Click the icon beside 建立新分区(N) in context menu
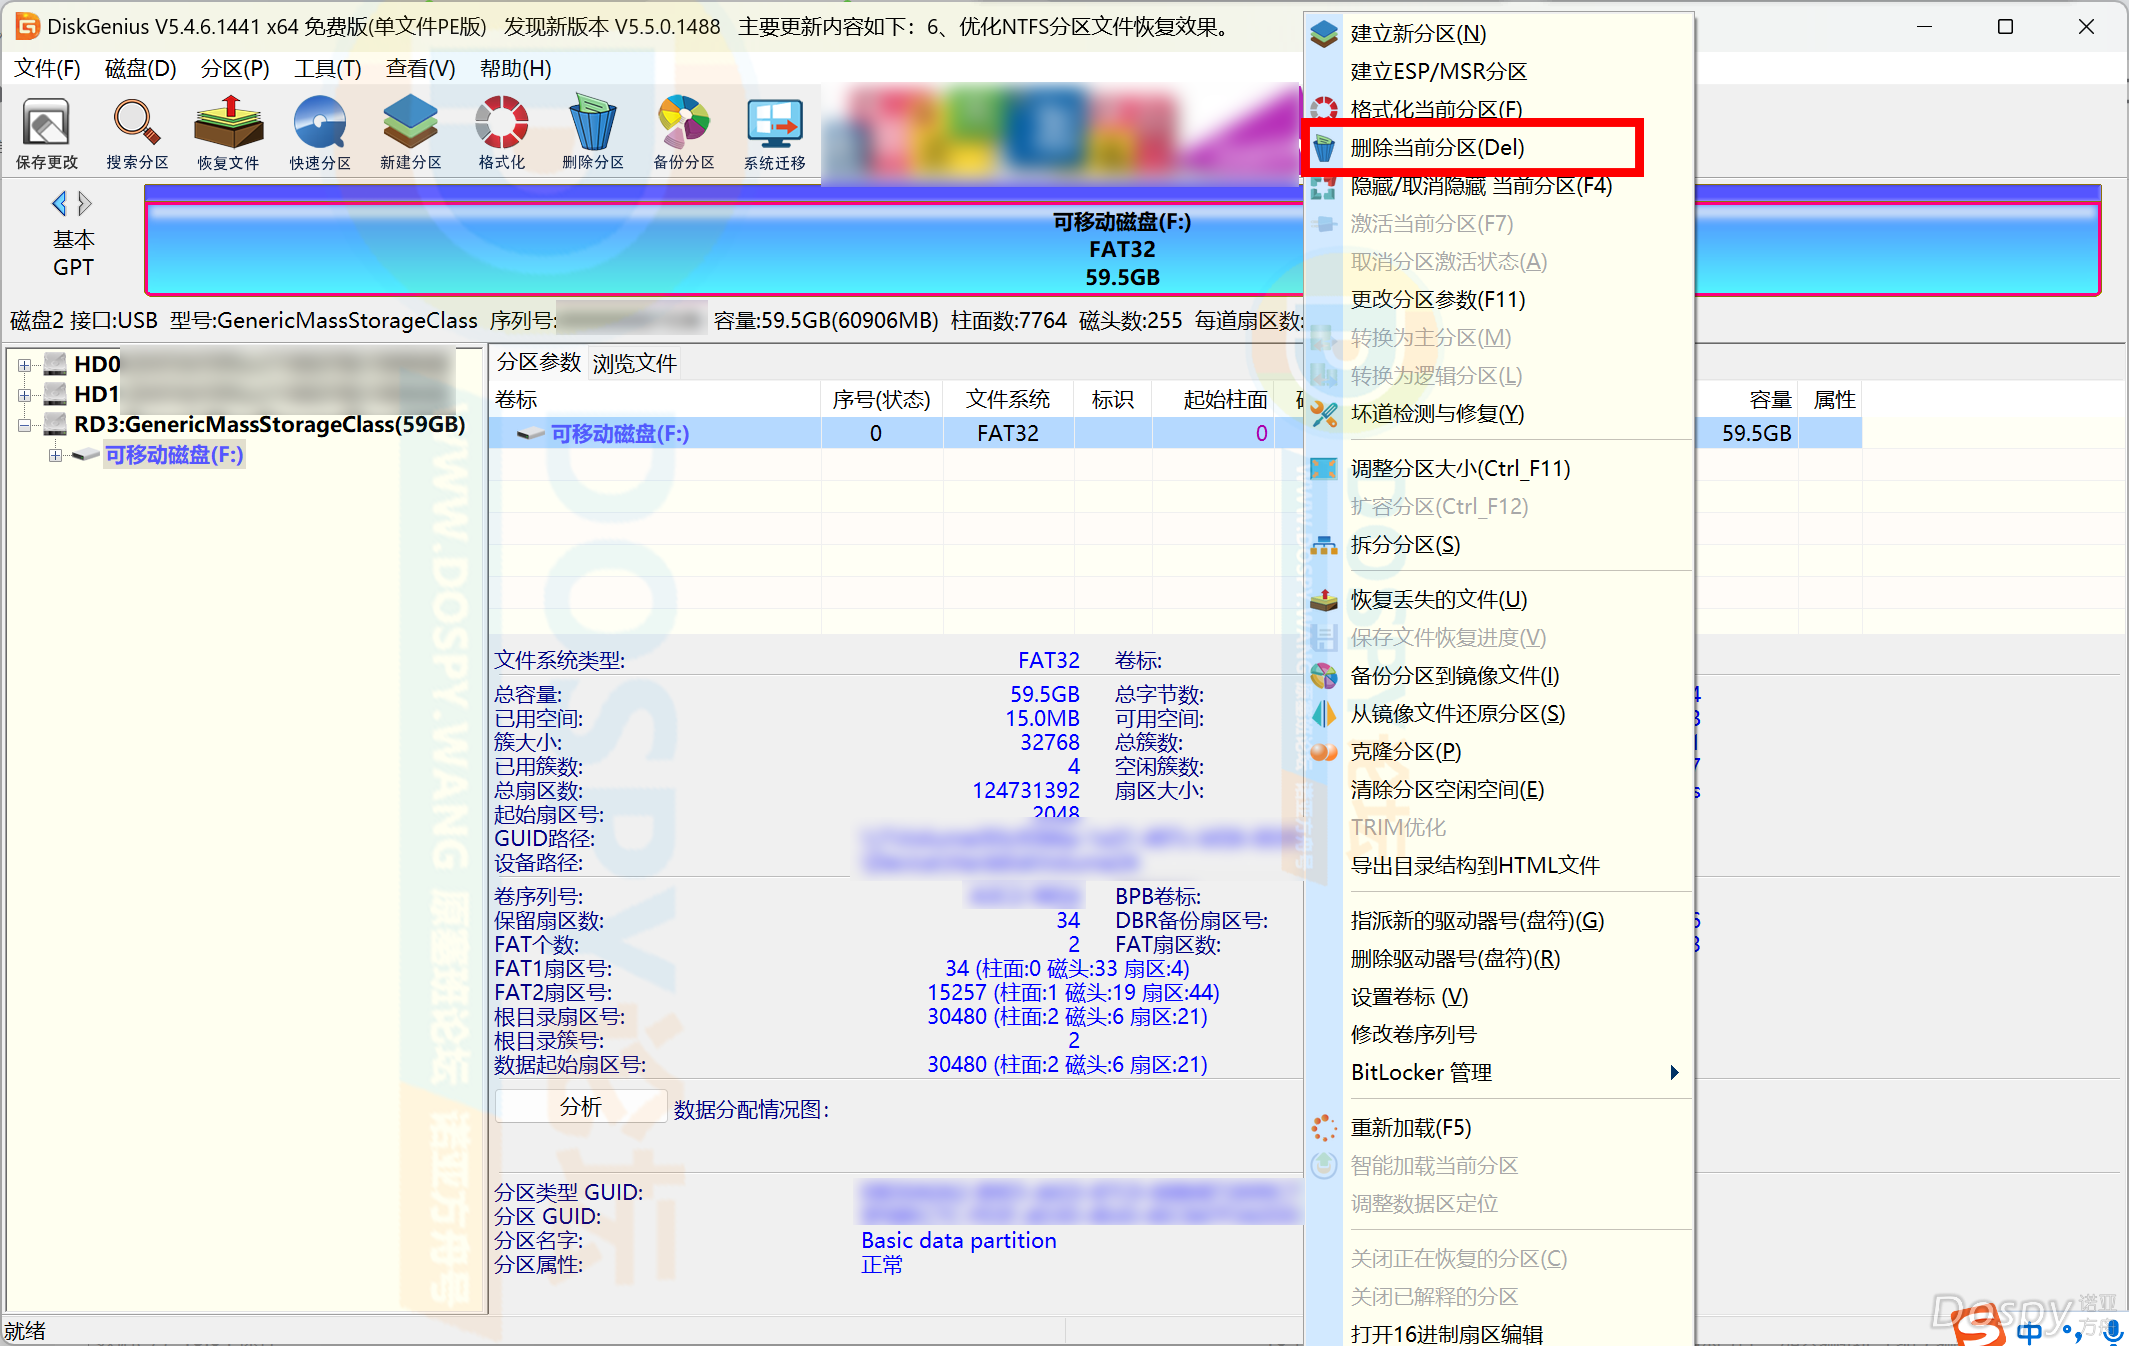Viewport: 2129px width, 1346px height. click(x=1324, y=34)
